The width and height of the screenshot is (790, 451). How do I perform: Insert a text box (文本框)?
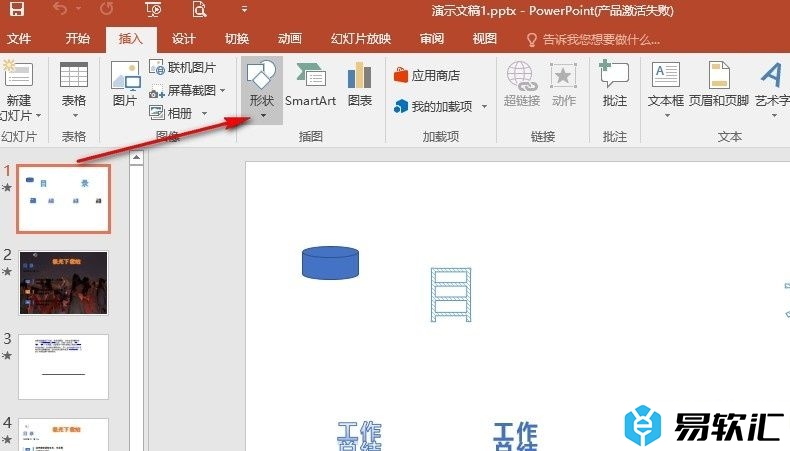point(666,87)
